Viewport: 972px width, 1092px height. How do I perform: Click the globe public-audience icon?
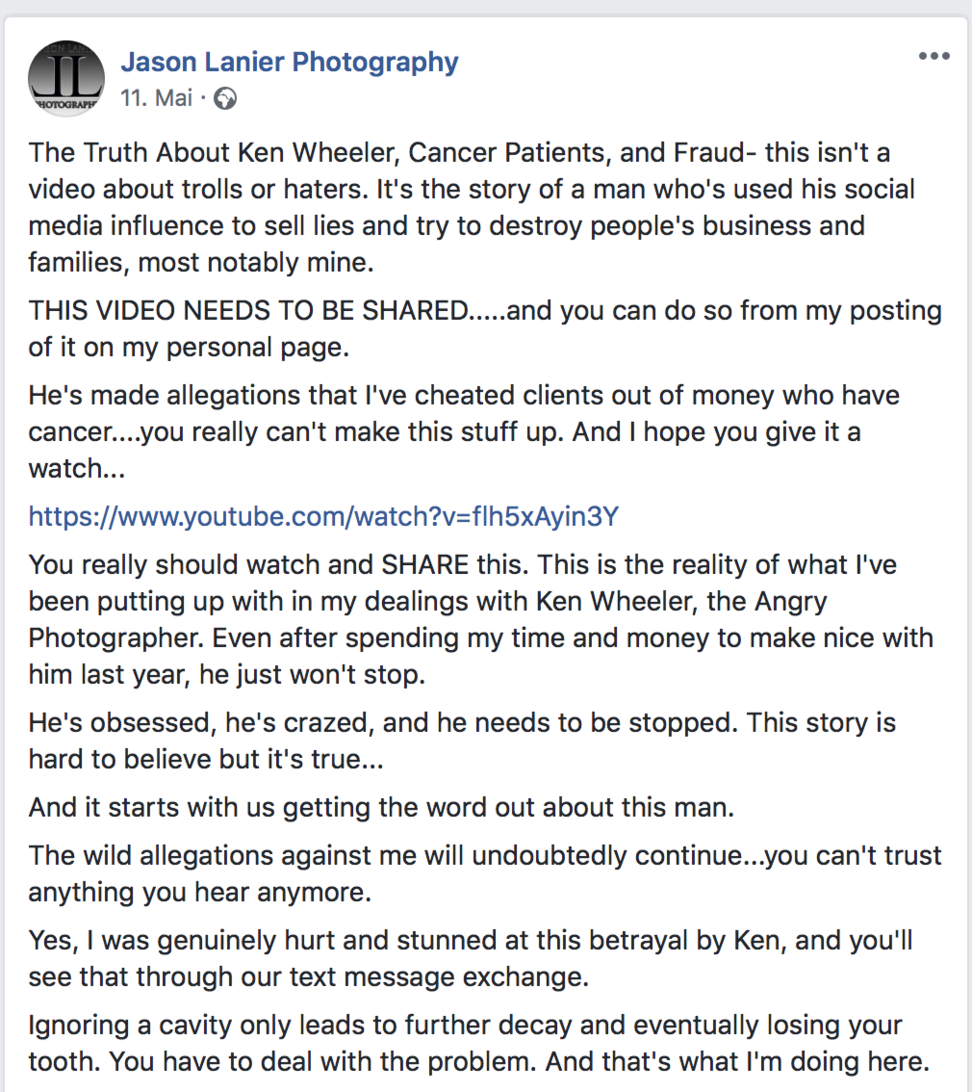point(226,98)
